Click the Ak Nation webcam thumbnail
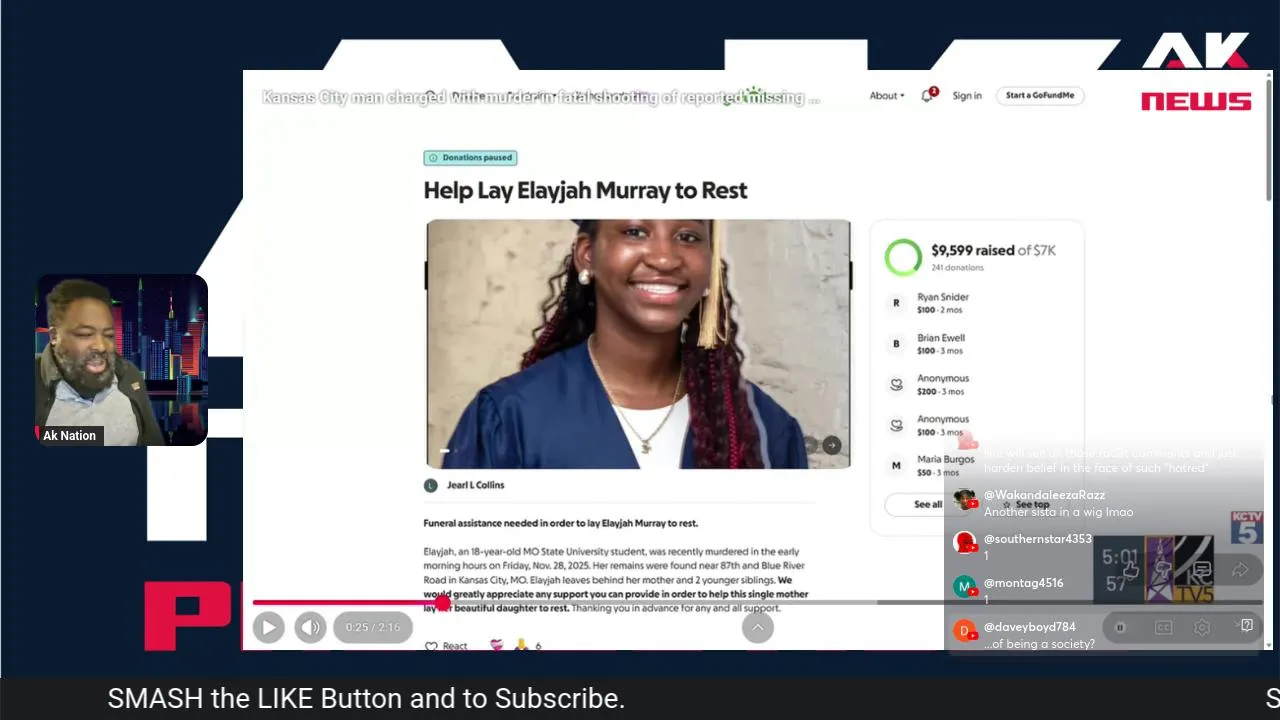The height and width of the screenshot is (720, 1280). pyautogui.click(x=121, y=360)
